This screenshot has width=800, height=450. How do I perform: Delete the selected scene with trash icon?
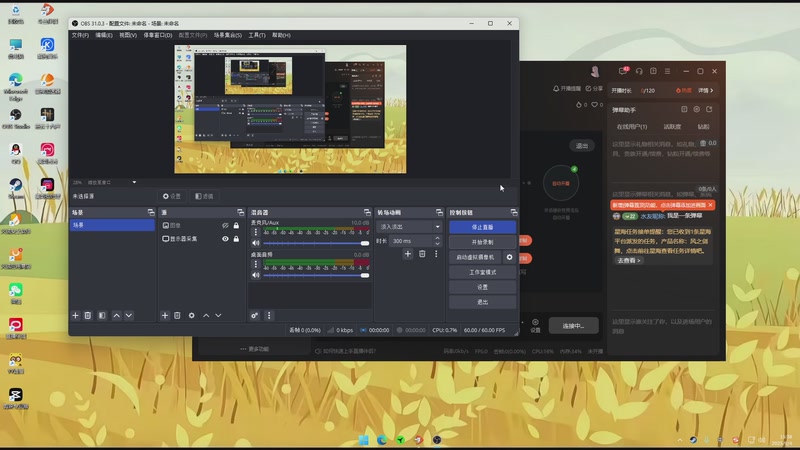point(88,316)
